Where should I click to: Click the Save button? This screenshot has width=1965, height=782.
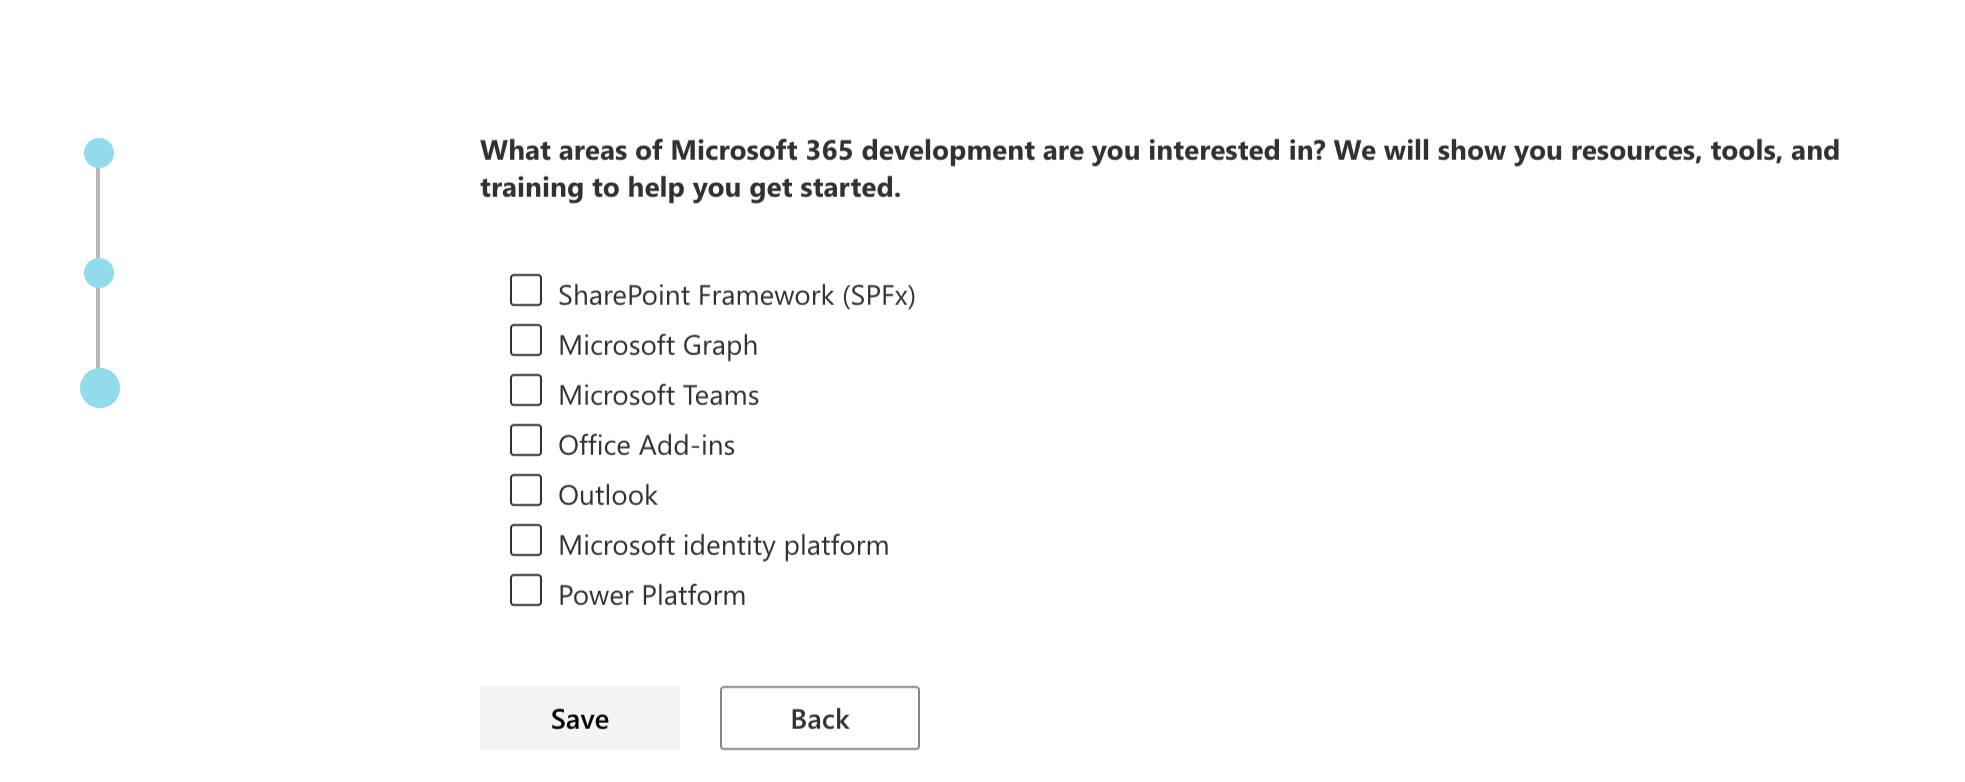point(580,718)
